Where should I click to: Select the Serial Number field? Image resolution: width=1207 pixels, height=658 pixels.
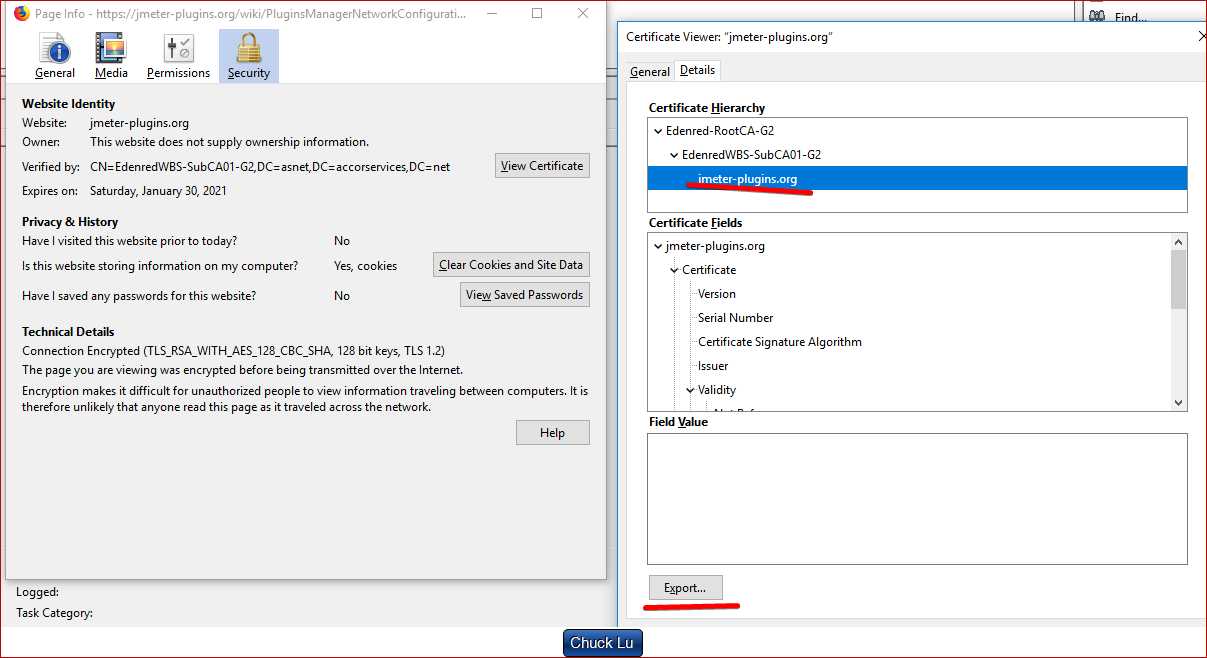[x=736, y=318]
